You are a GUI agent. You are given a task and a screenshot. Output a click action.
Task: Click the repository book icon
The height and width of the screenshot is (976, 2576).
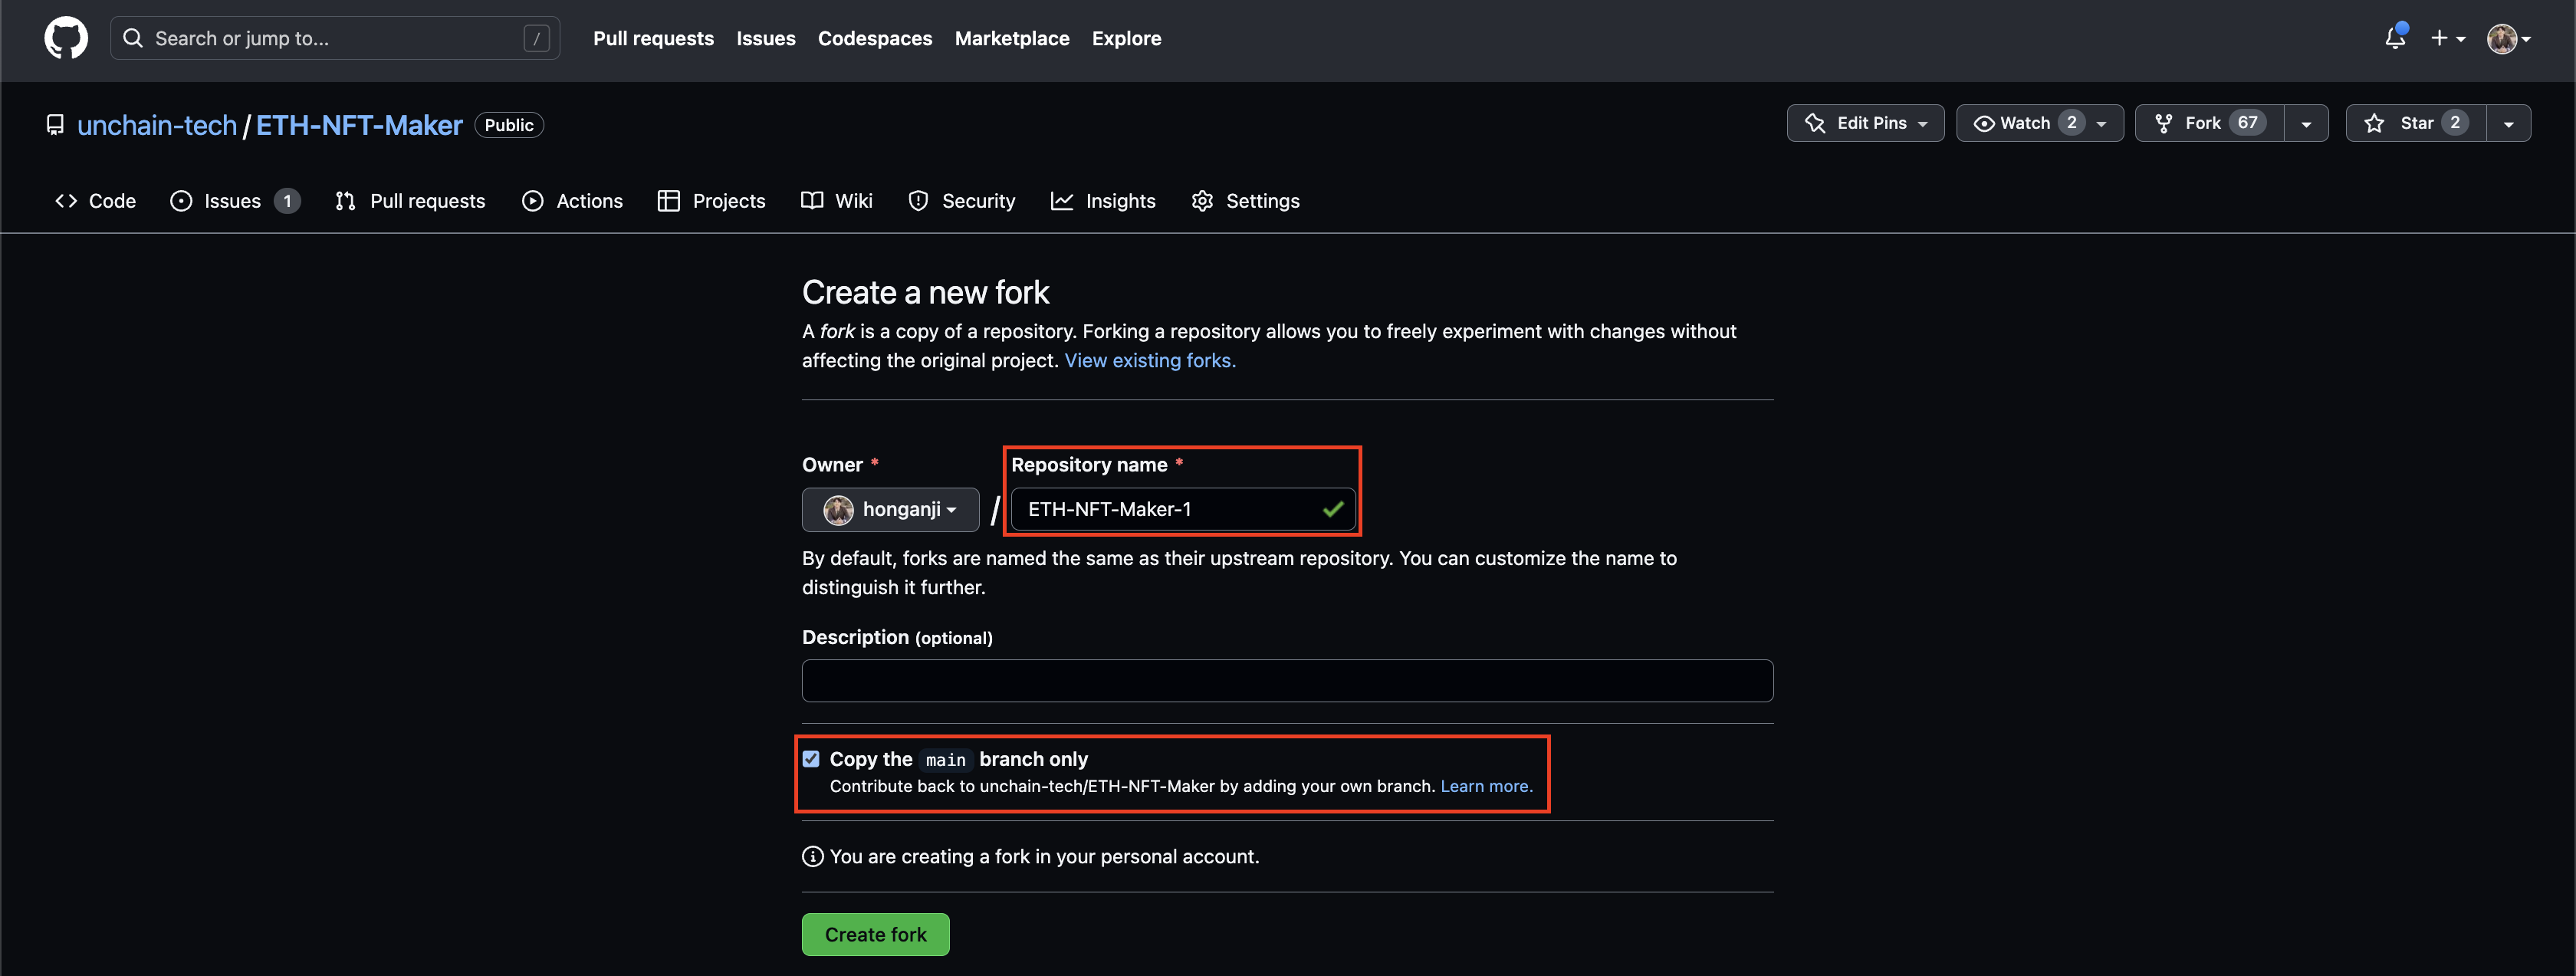pos(55,125)
